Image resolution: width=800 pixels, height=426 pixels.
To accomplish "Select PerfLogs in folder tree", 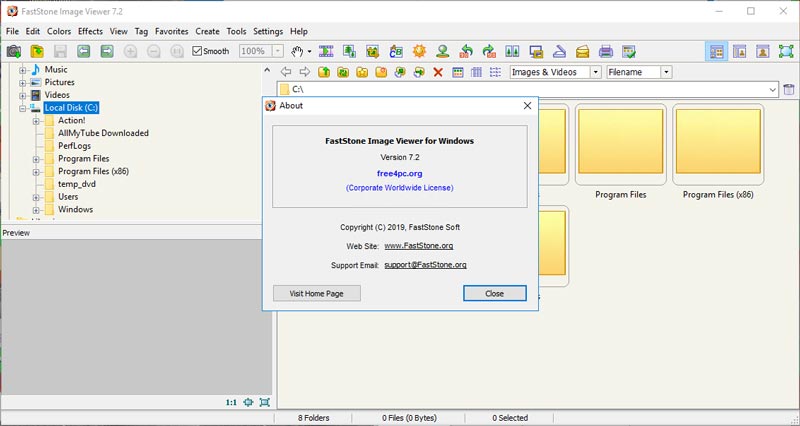I will (x=74, y=146).
